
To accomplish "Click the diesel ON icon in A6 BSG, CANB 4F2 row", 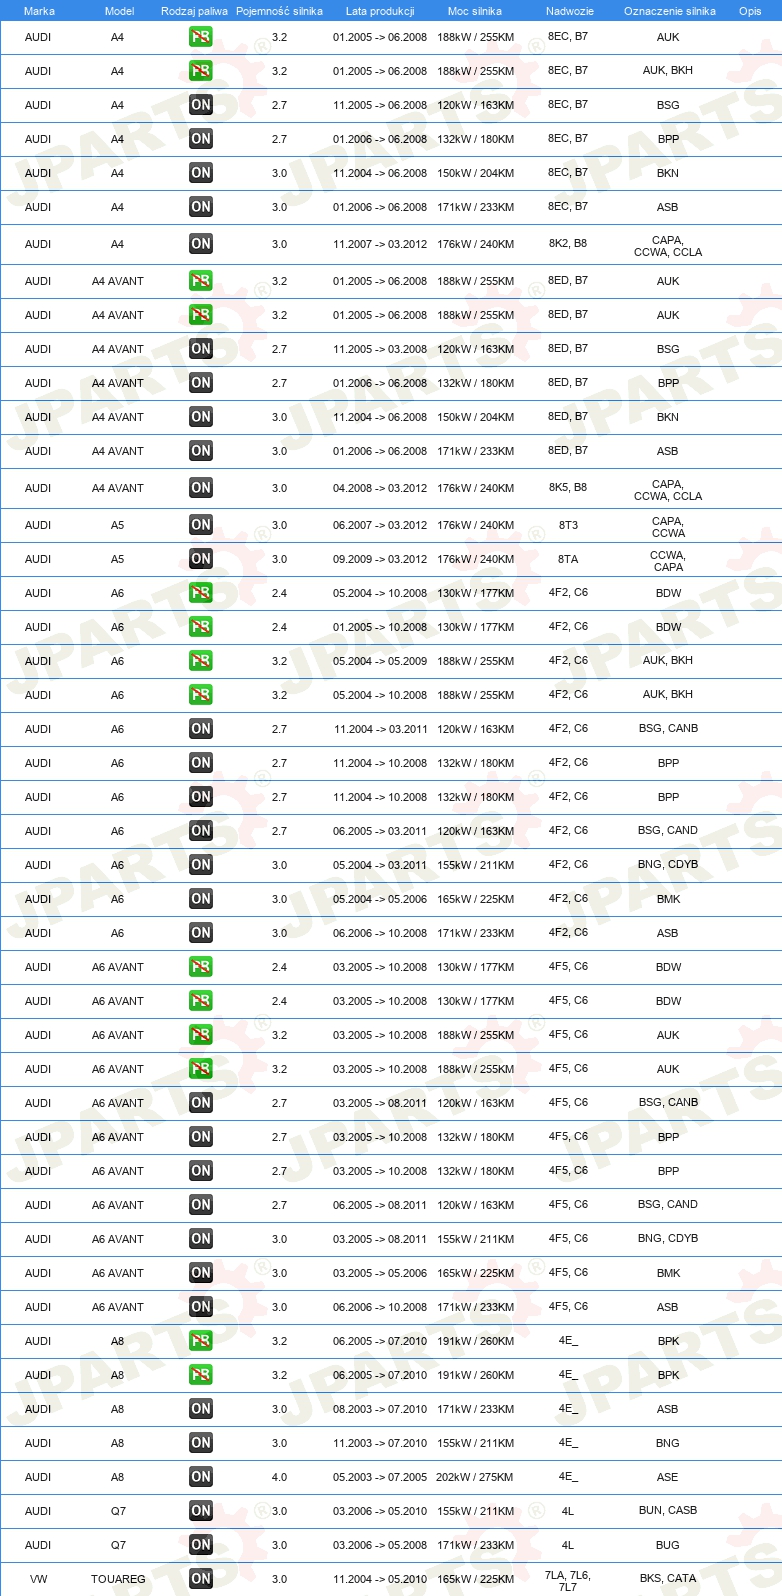I will click(201, 729).
